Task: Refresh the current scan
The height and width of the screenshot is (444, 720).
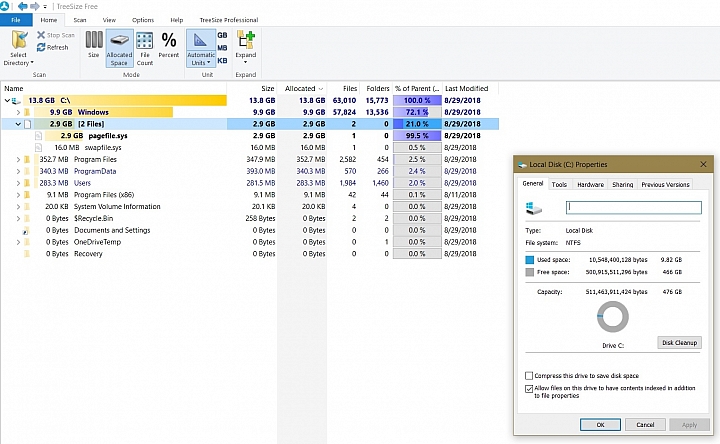Action: click(52, 47)
